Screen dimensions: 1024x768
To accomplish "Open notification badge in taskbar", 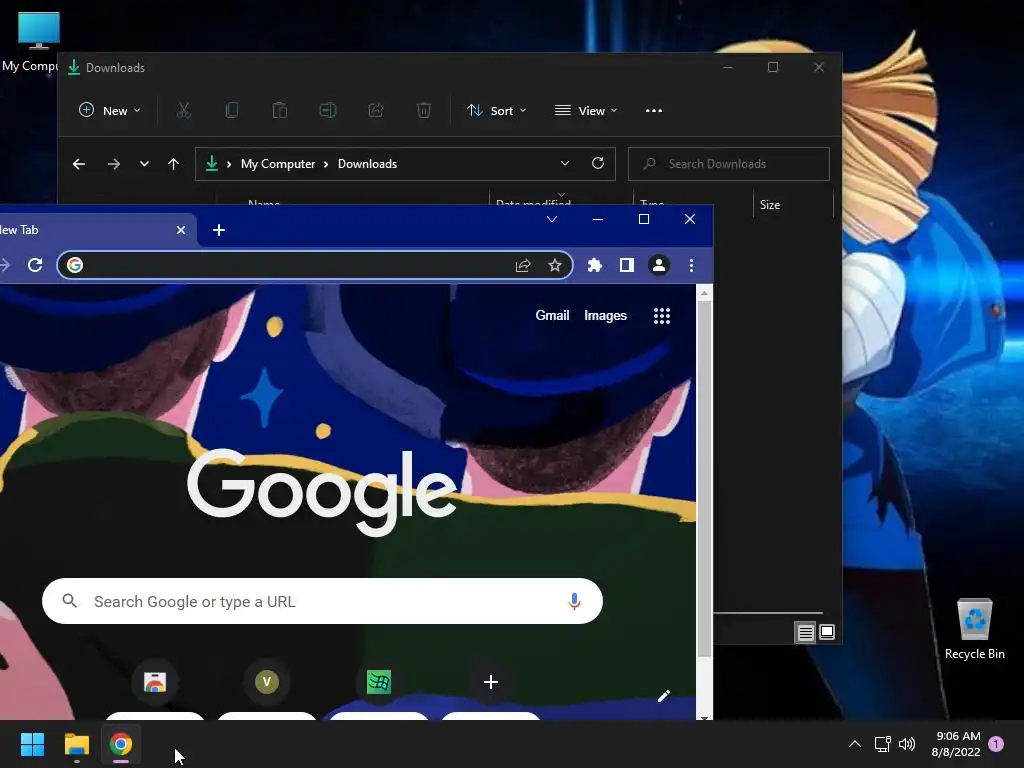I will pyautogui.click(x=997, y=743).
